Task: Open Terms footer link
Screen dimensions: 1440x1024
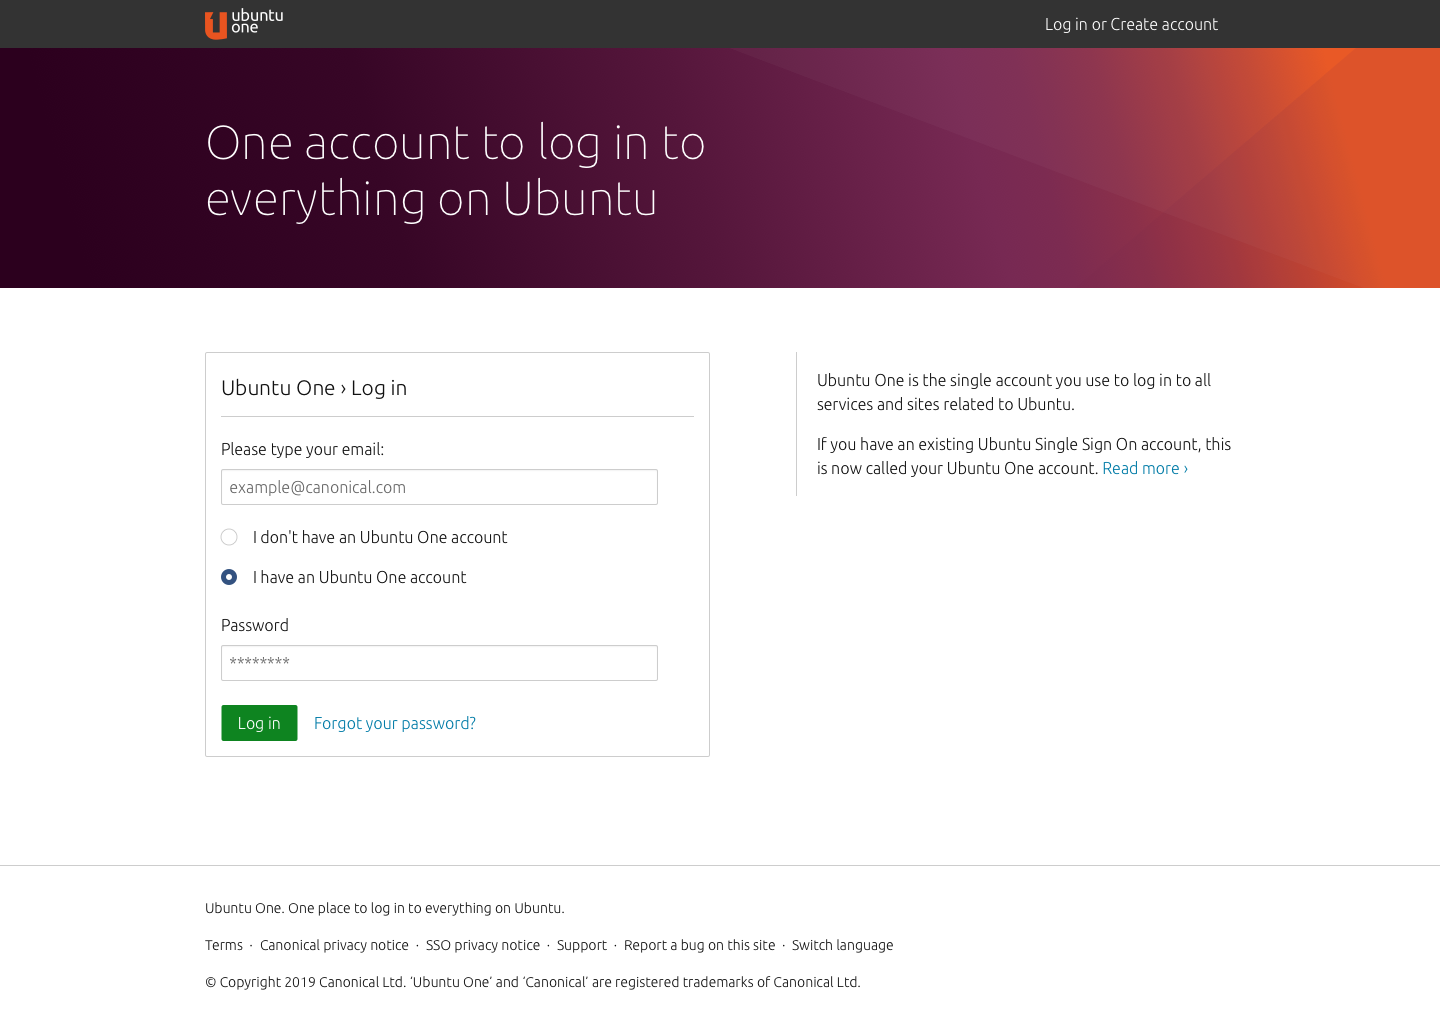Action: click(224, 945)
